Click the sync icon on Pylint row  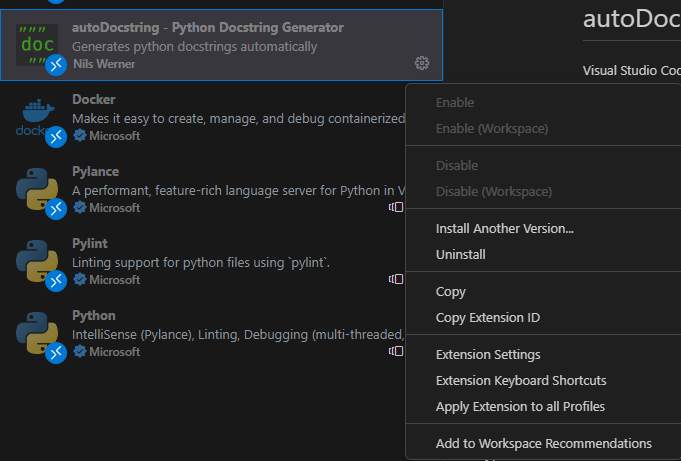point(396,279)
